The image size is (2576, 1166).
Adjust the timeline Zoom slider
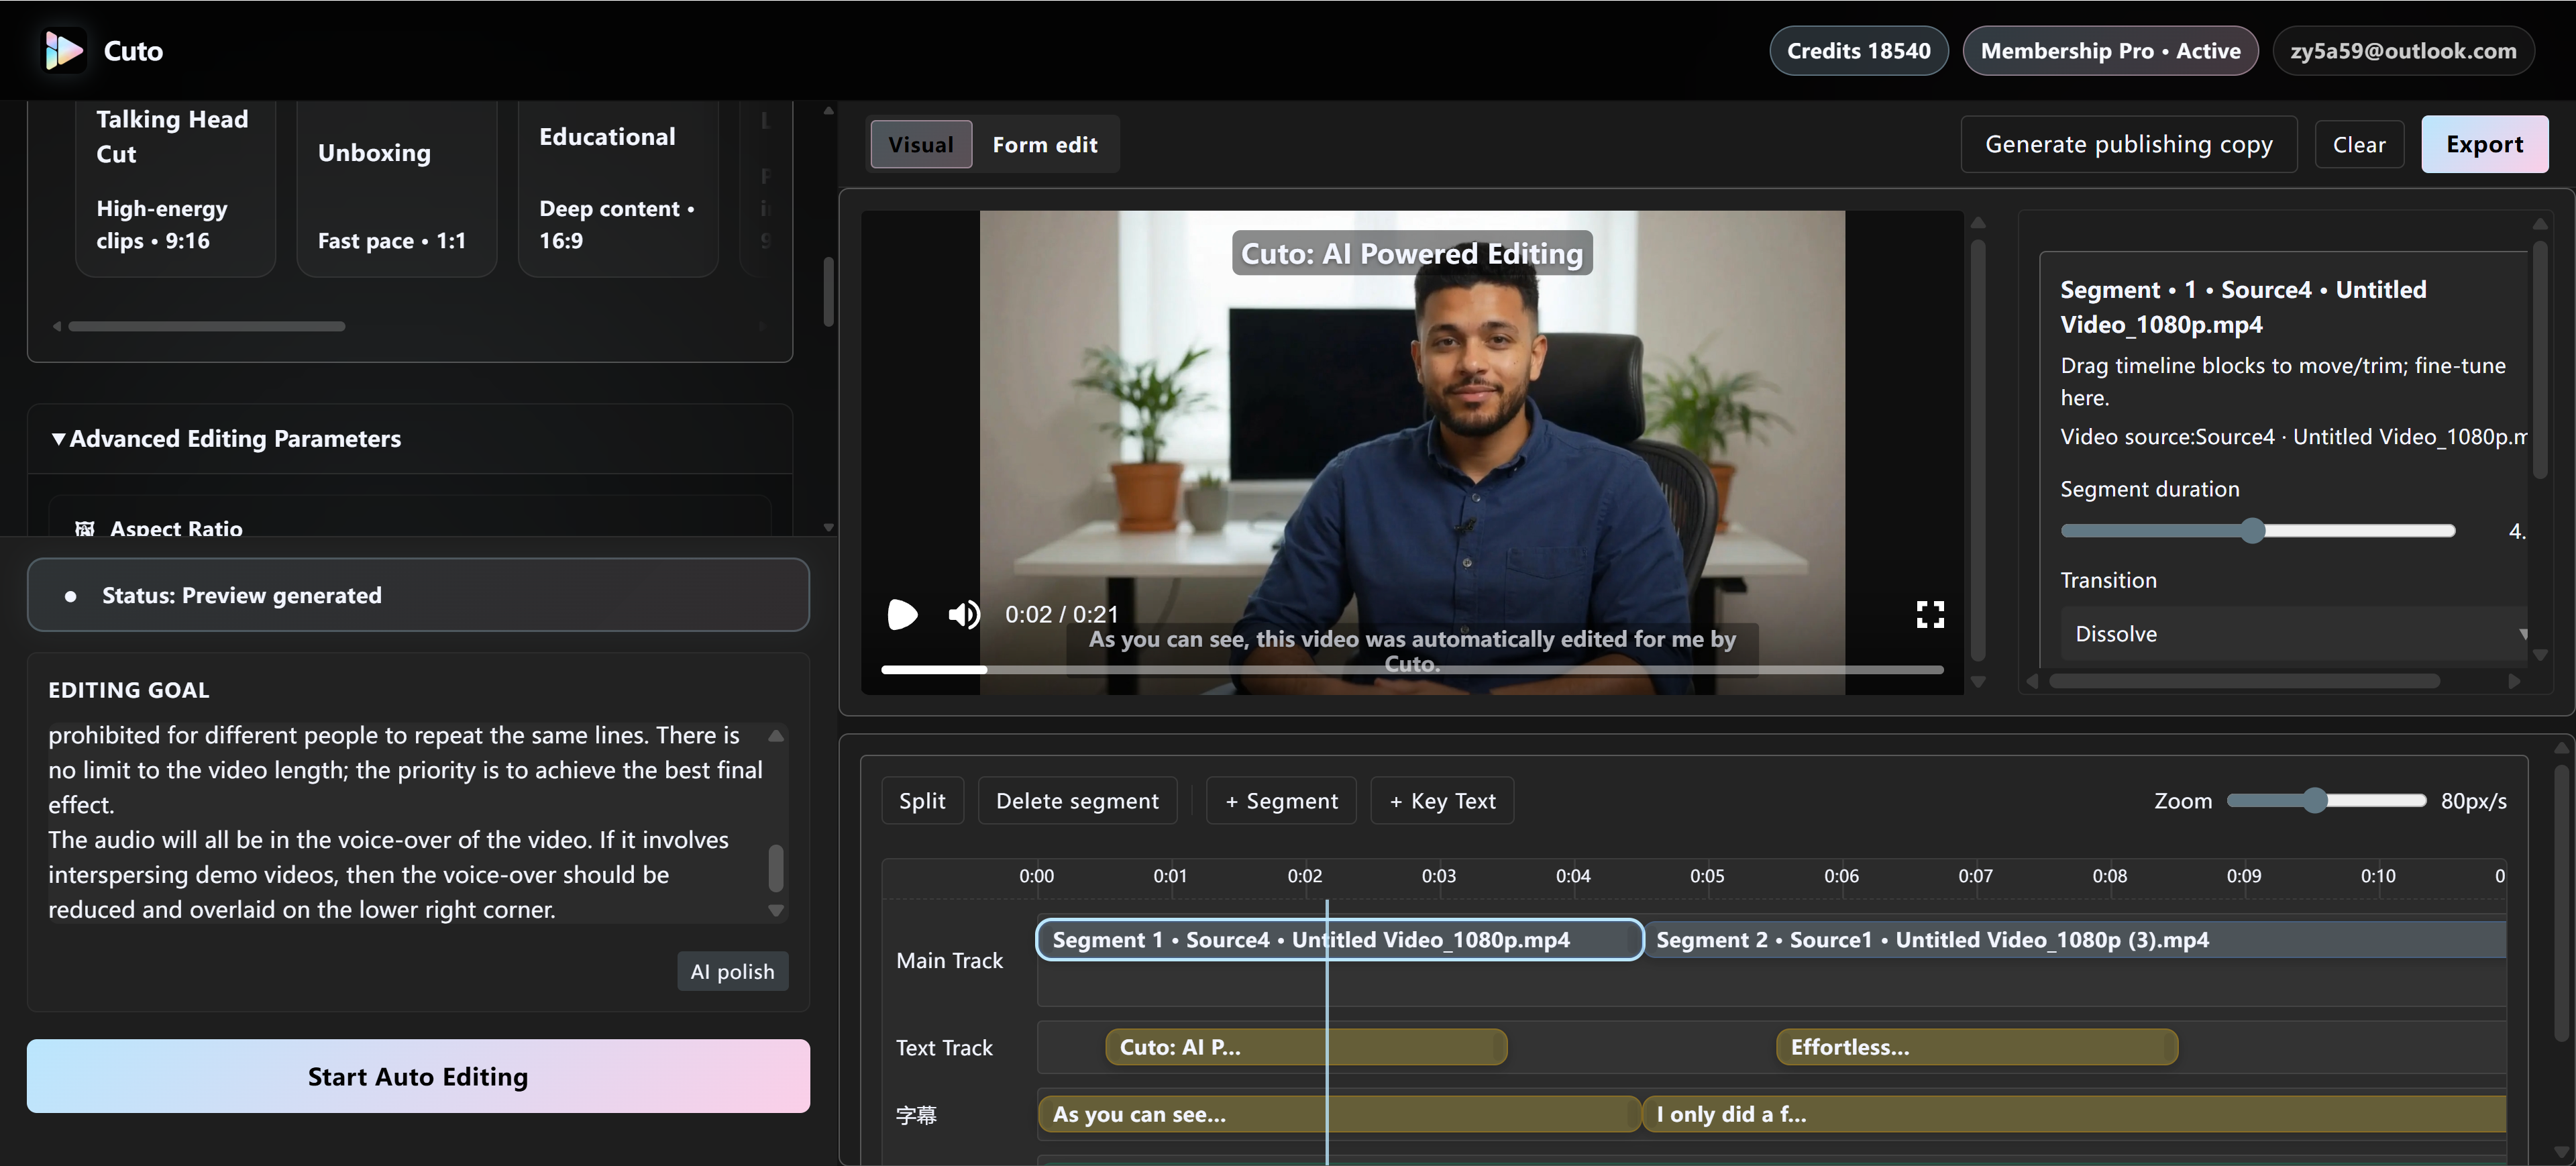pos(2314,800)
